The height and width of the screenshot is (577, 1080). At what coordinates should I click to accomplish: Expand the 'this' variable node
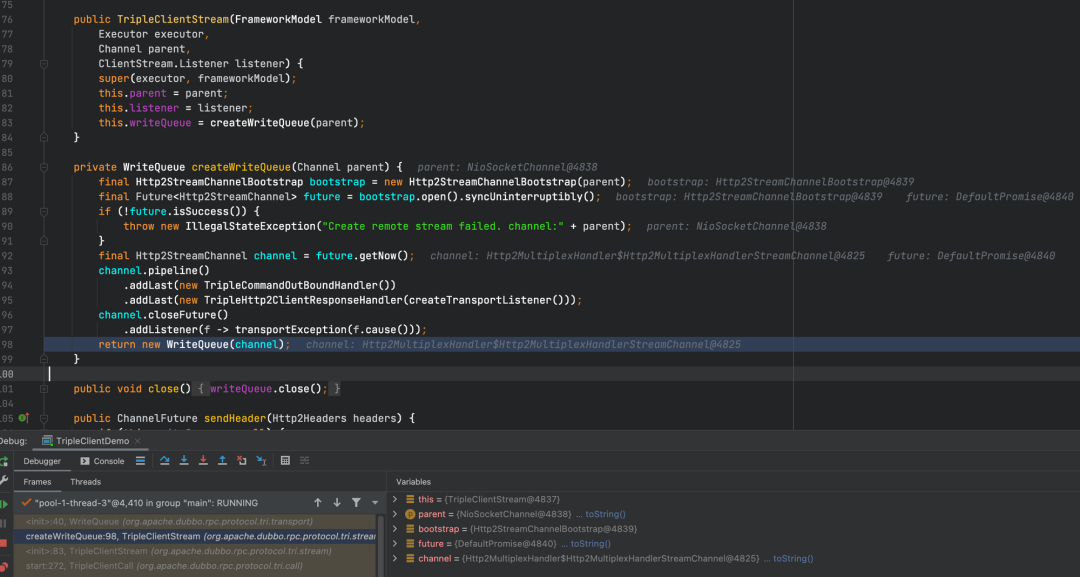click(395, 499)
